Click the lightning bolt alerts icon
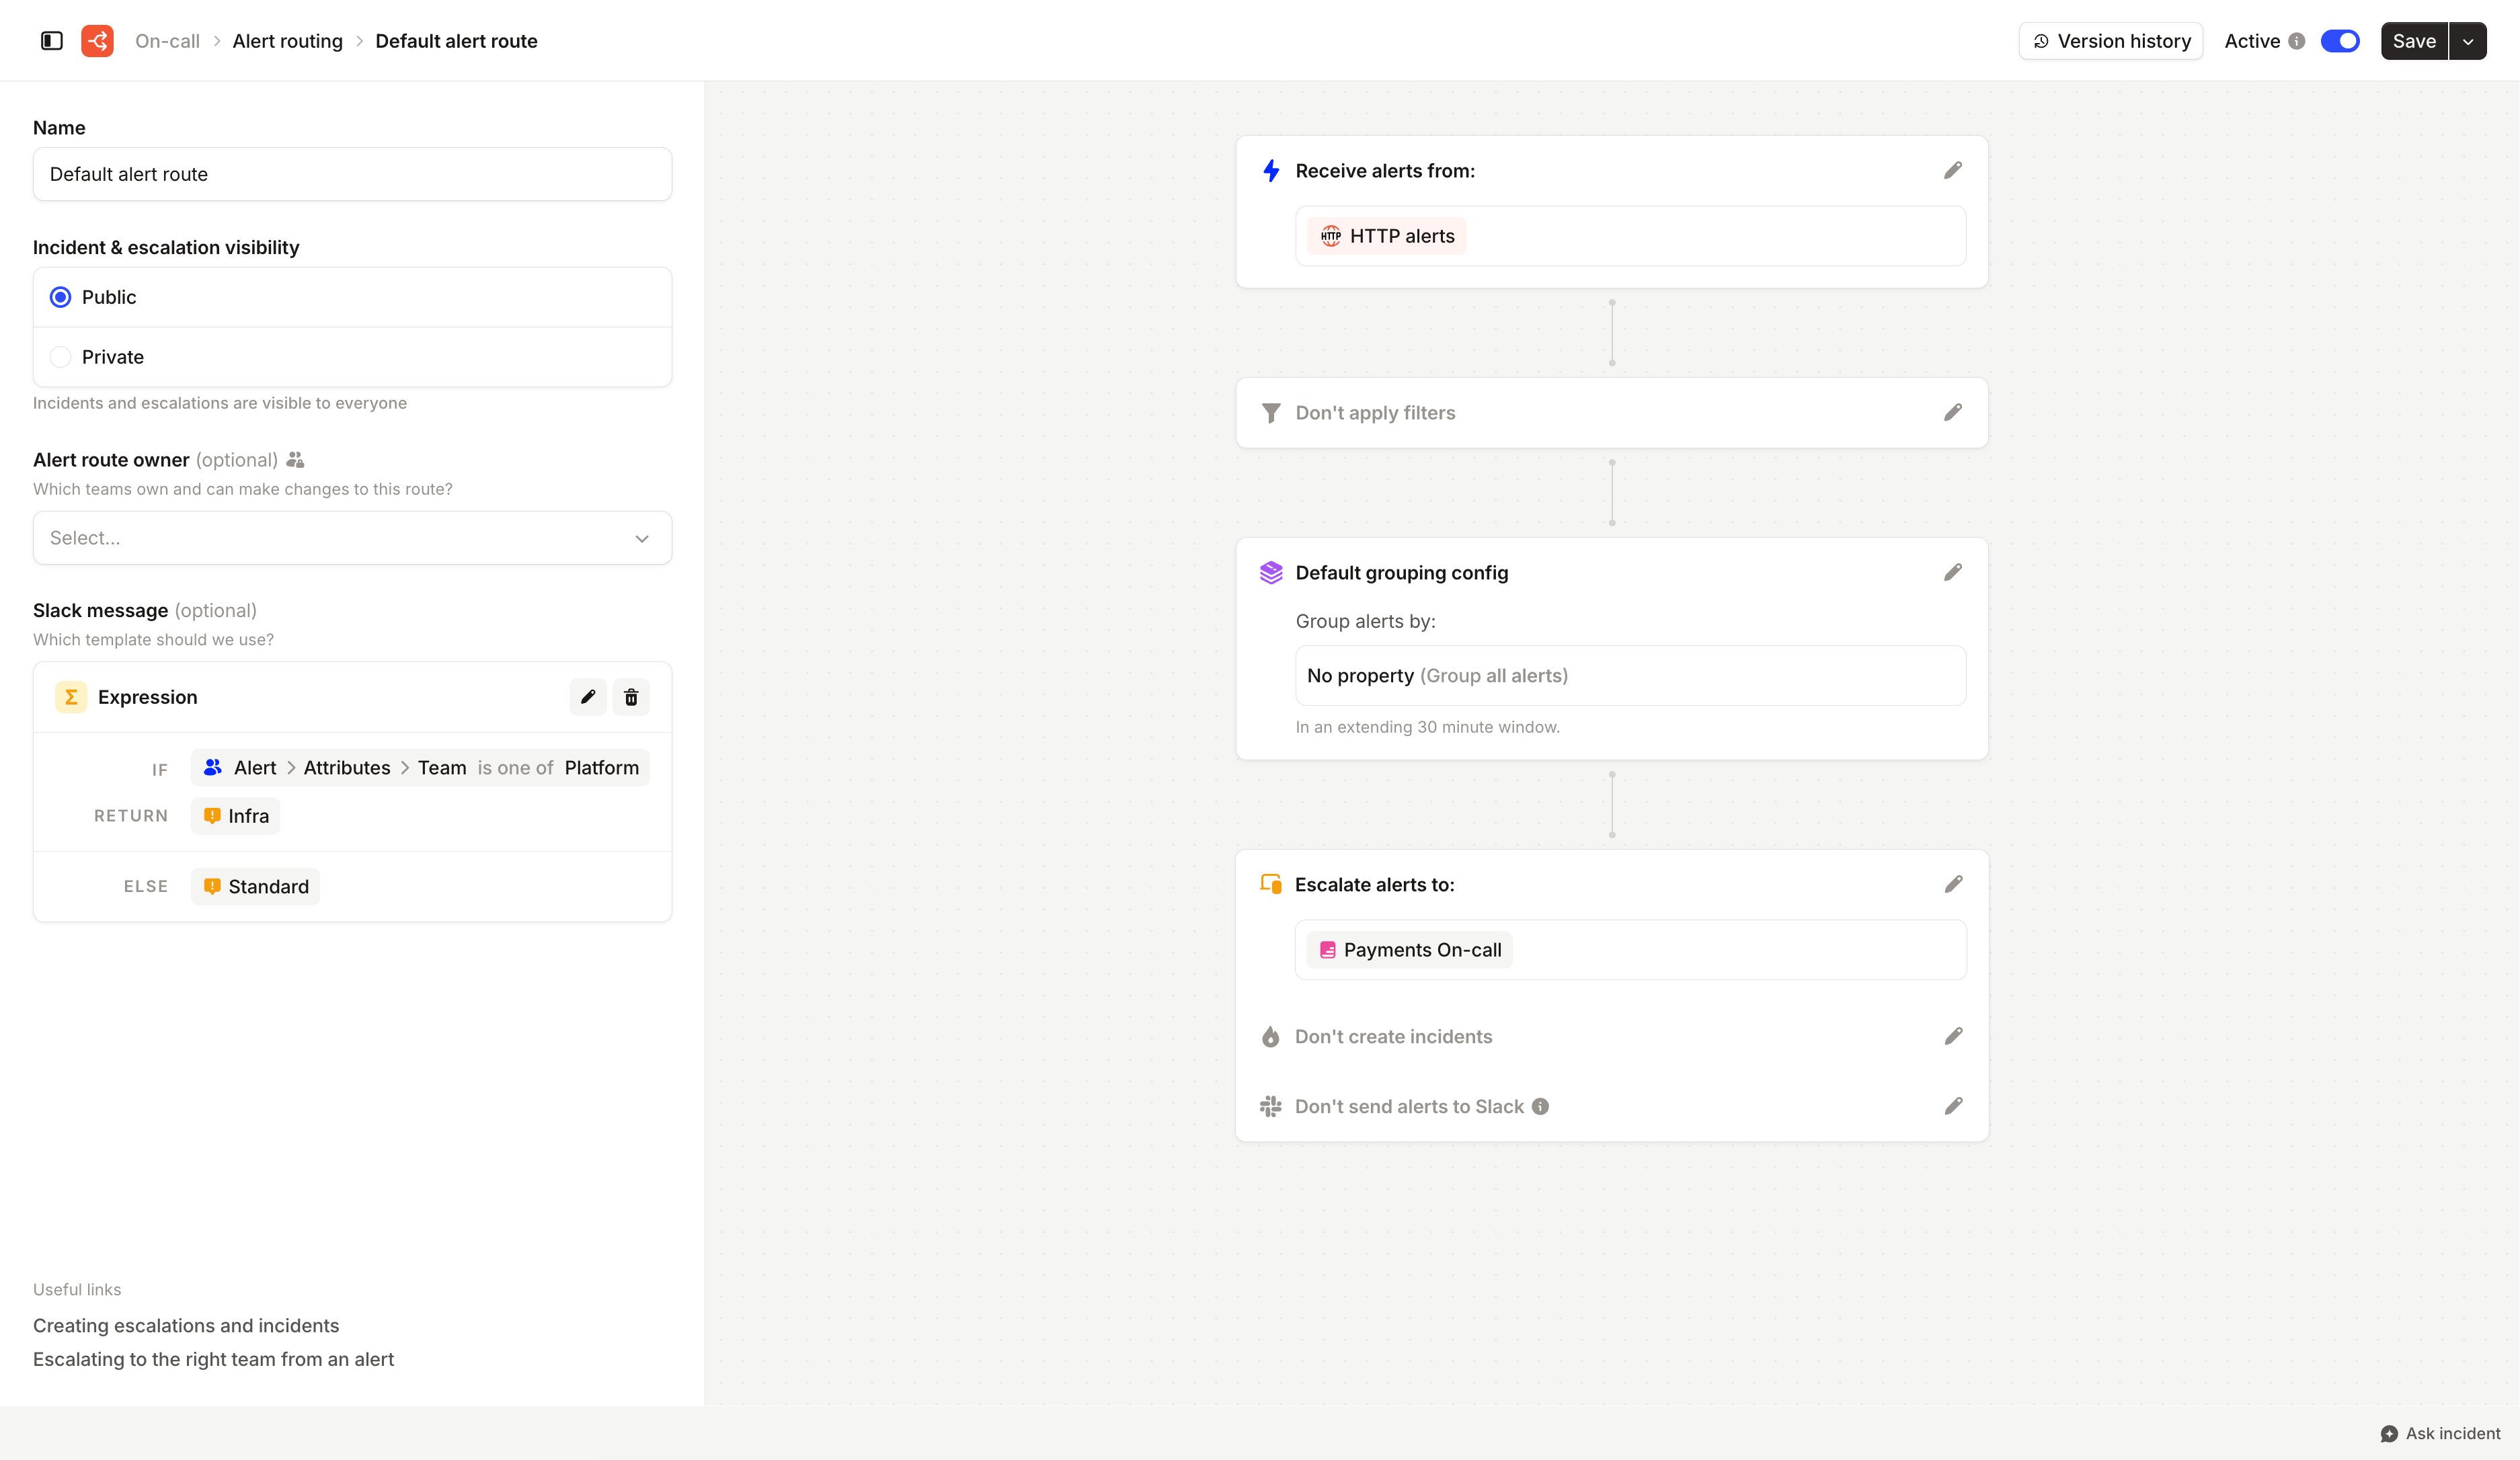The image size is (2520, 1460). pos(1271,171)
